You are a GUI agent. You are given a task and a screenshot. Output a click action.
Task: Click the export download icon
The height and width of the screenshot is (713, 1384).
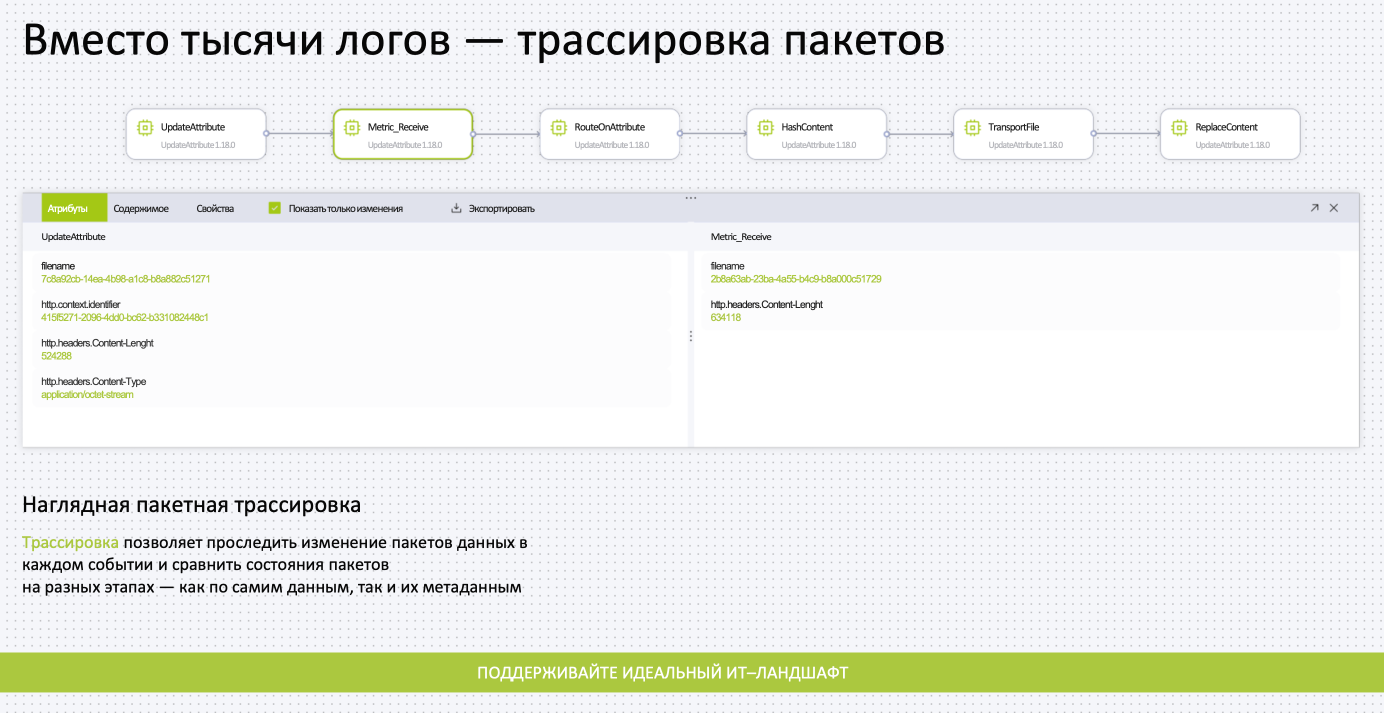(x=456, y=208)
